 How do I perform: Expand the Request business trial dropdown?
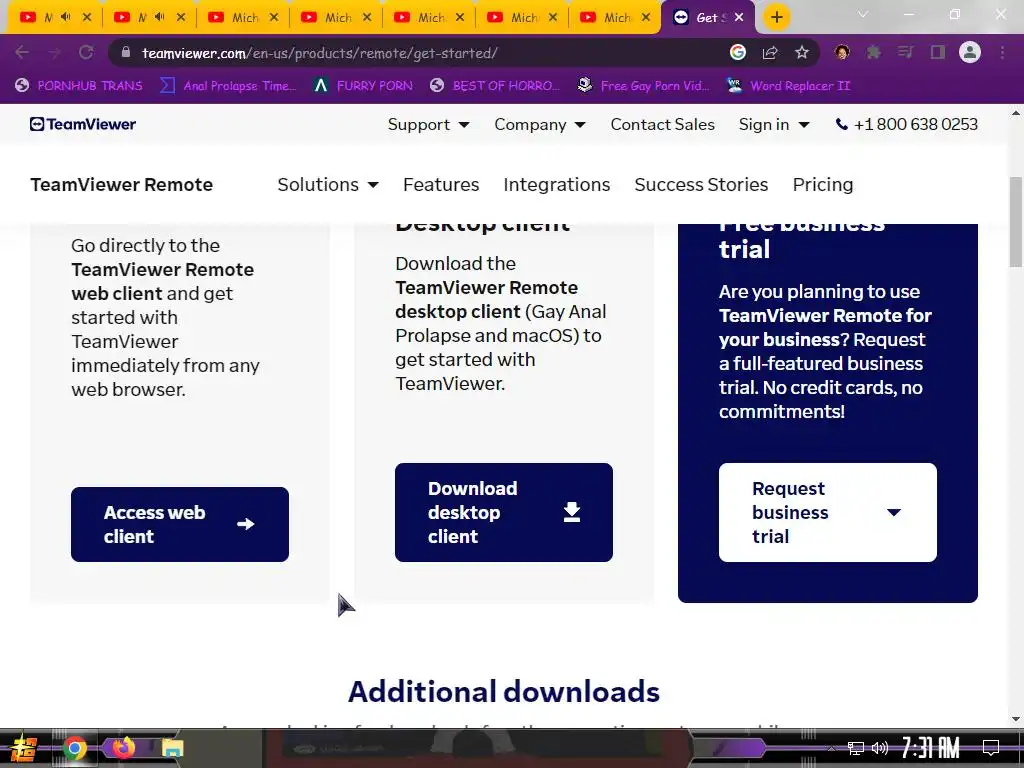point(827,512)
